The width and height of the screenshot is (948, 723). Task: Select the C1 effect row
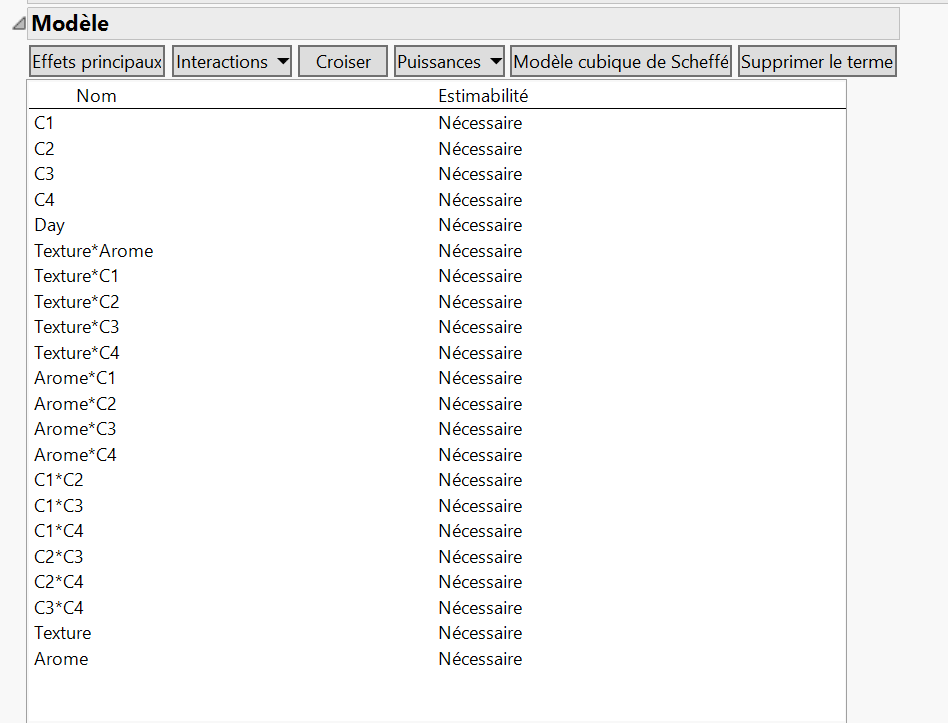point(43,123)
